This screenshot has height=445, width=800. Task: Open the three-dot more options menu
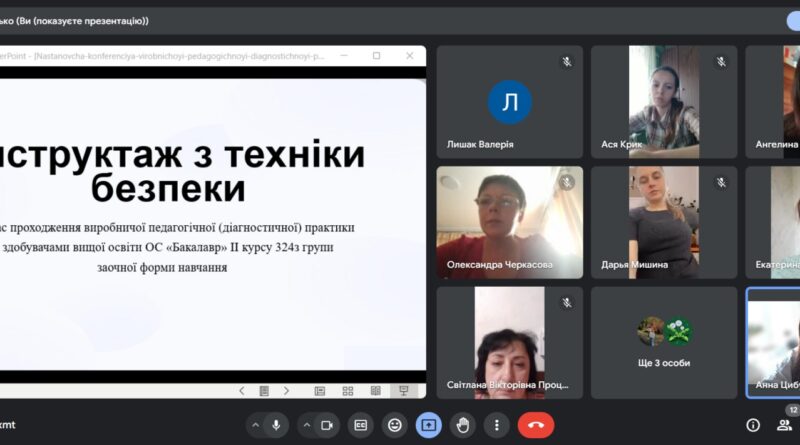[496, 425]
